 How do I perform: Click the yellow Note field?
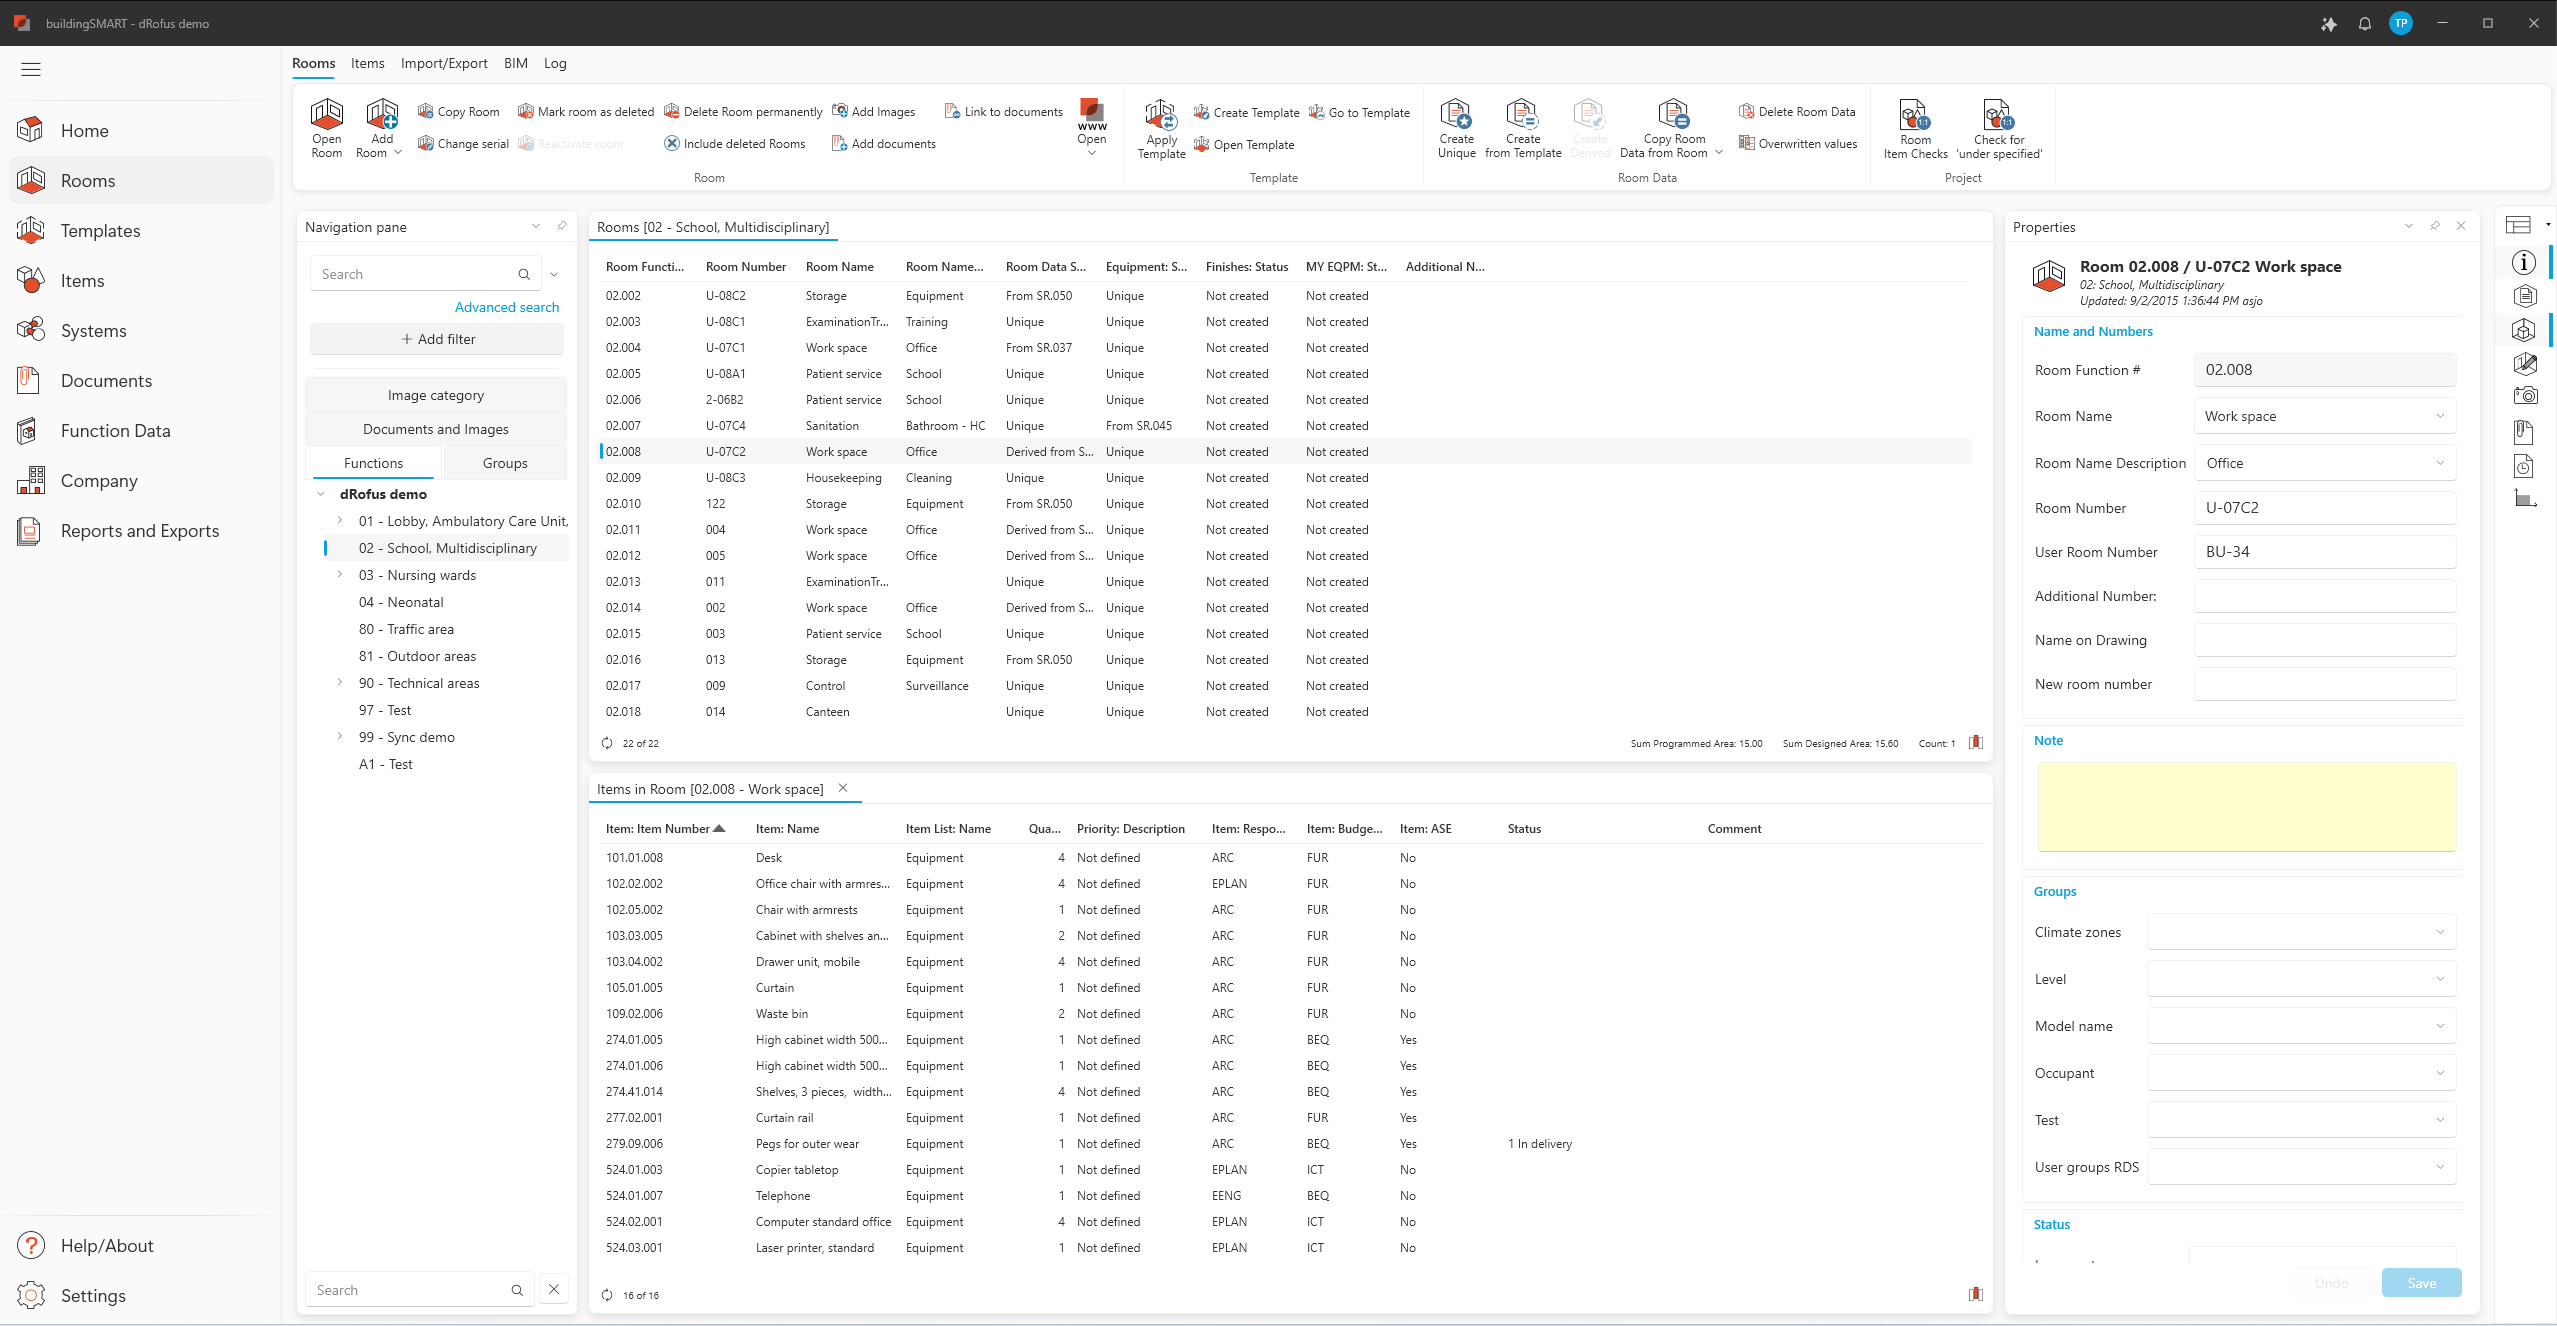(x=2247, y=807)
